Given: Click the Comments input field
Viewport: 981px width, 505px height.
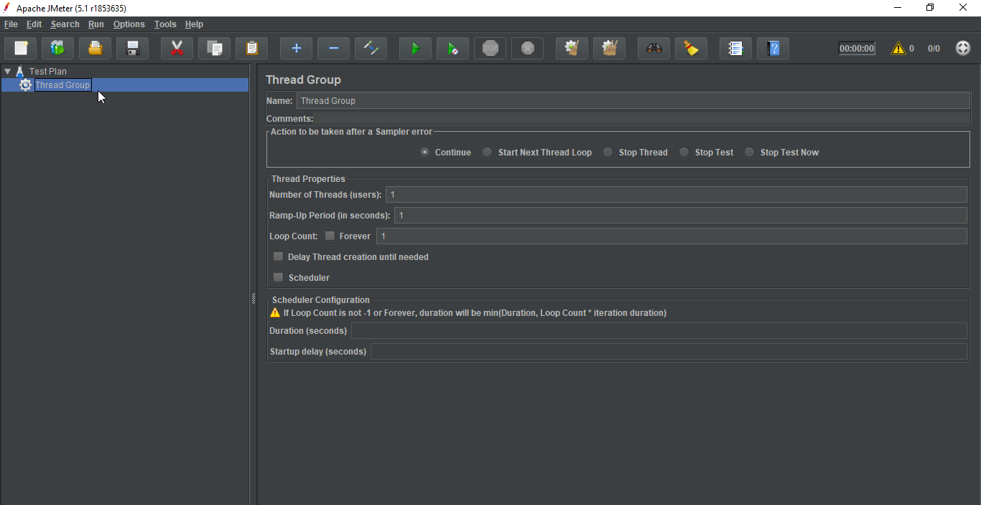Looking at the screenshot, I should coord(643,118).
